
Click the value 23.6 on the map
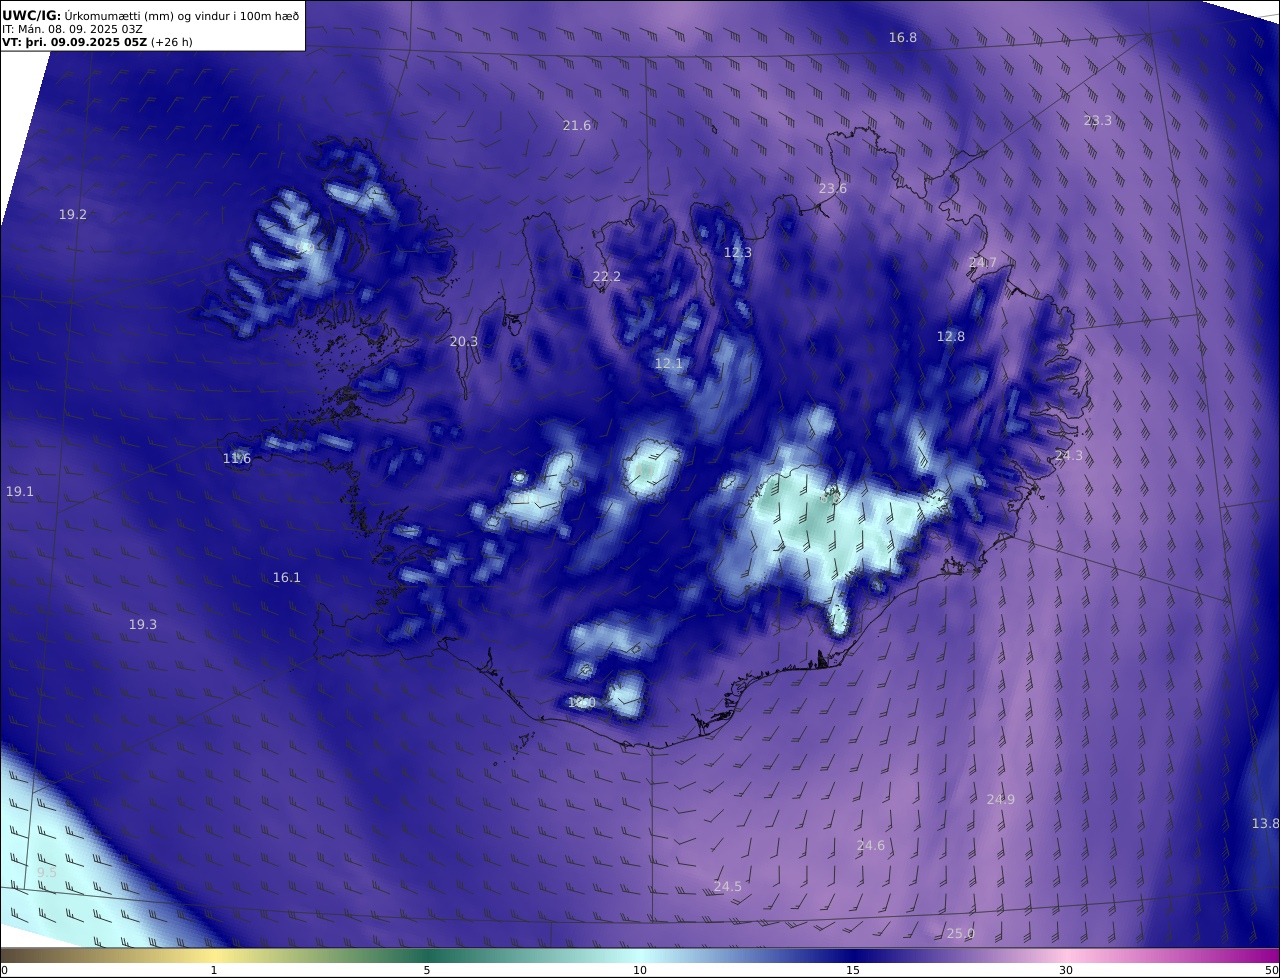pyautogui.click(x=833, y=188)
